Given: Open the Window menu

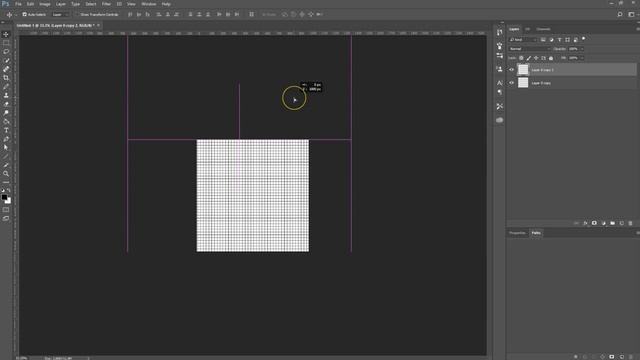Looking at the screenshot, I should [x=149, y=4].
